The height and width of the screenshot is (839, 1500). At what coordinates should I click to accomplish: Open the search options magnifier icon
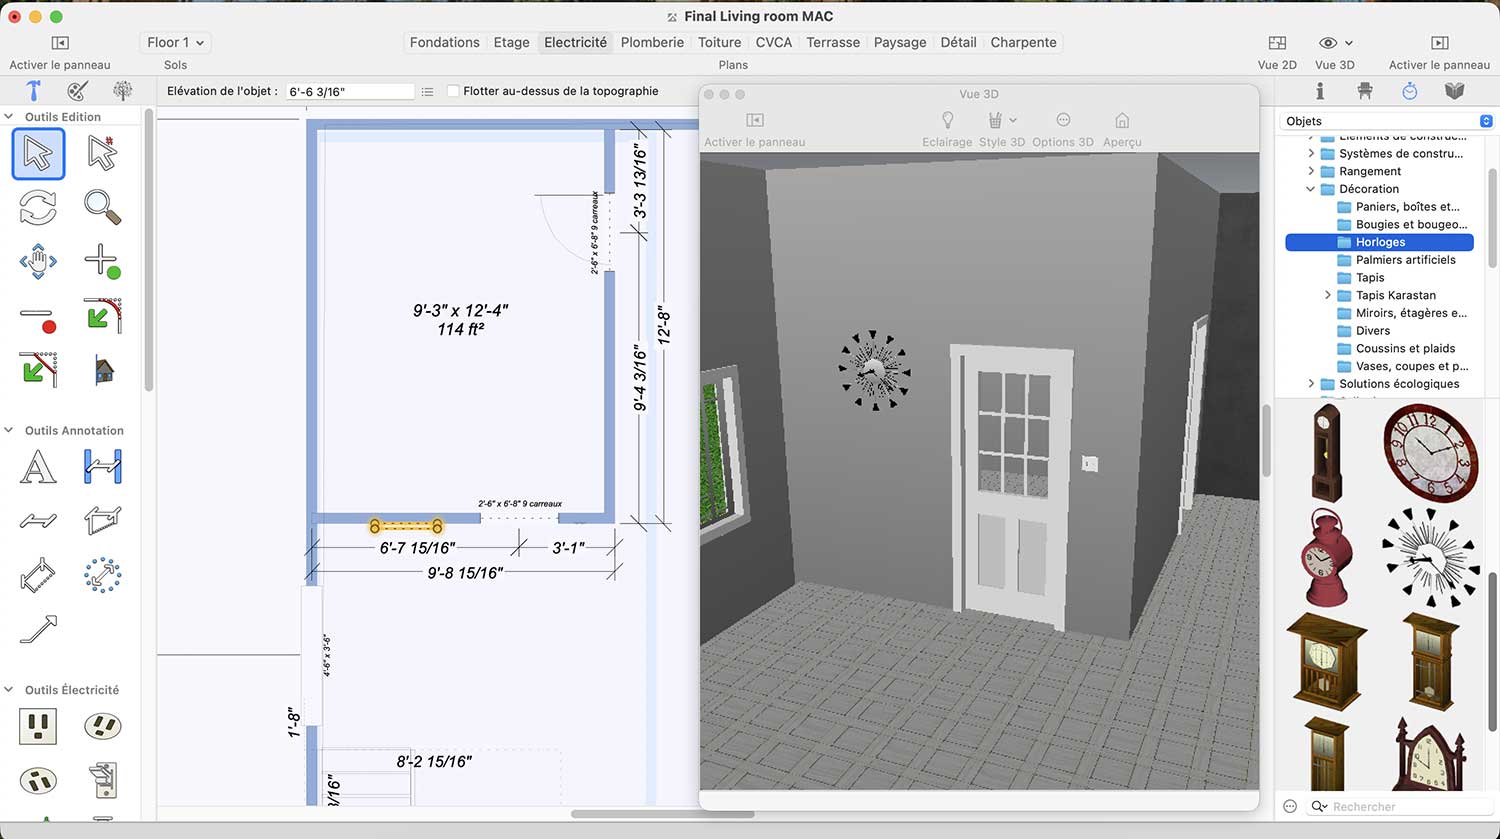coord(1319,806)
